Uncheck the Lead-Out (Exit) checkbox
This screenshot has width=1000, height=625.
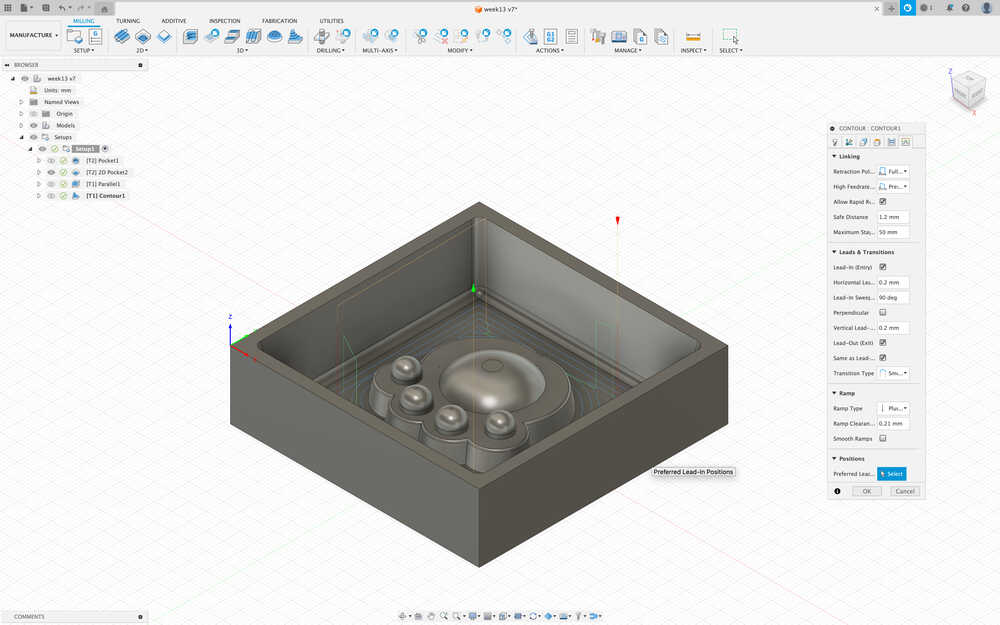(x=883, y=342)
